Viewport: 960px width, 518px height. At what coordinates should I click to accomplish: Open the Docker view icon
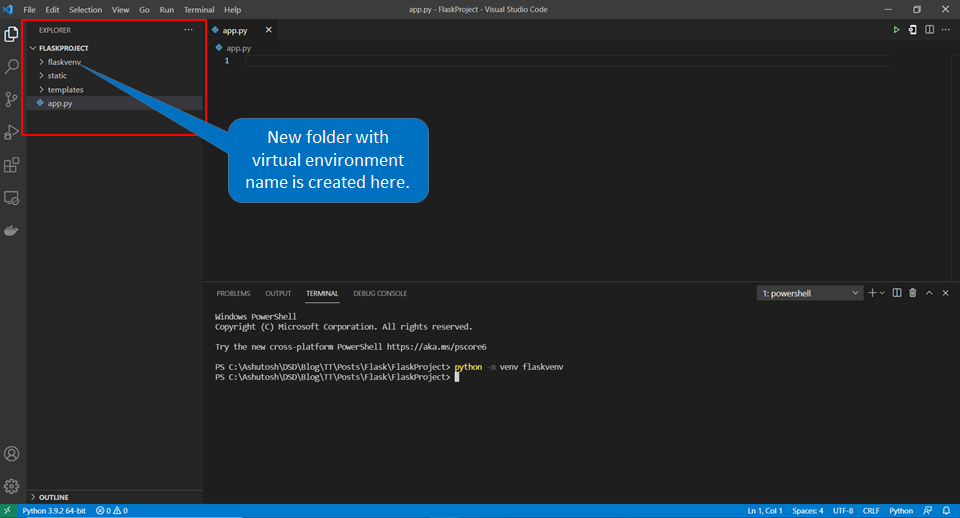(x=12, y=231)
